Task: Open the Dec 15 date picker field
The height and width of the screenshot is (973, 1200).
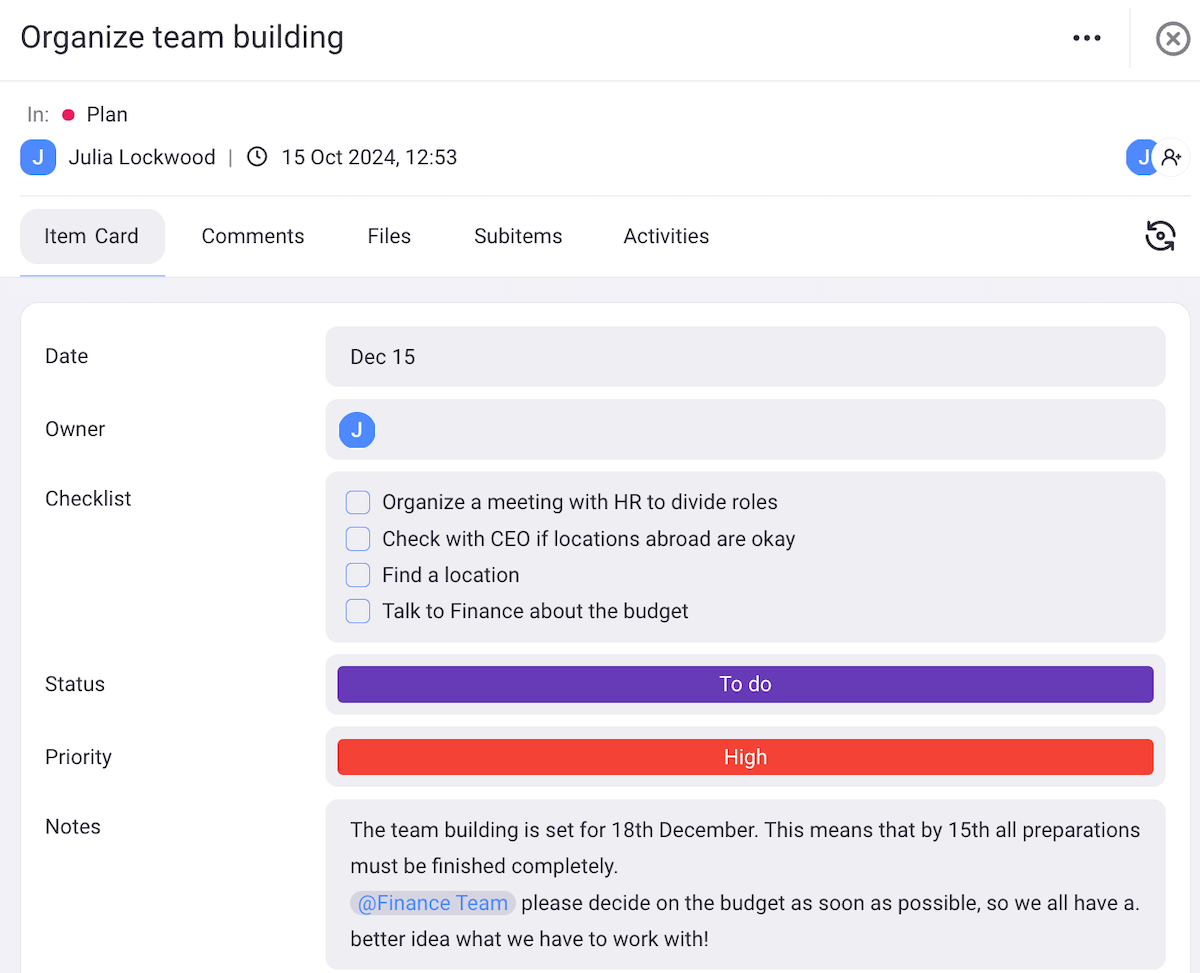Action: tap(745, 357)
